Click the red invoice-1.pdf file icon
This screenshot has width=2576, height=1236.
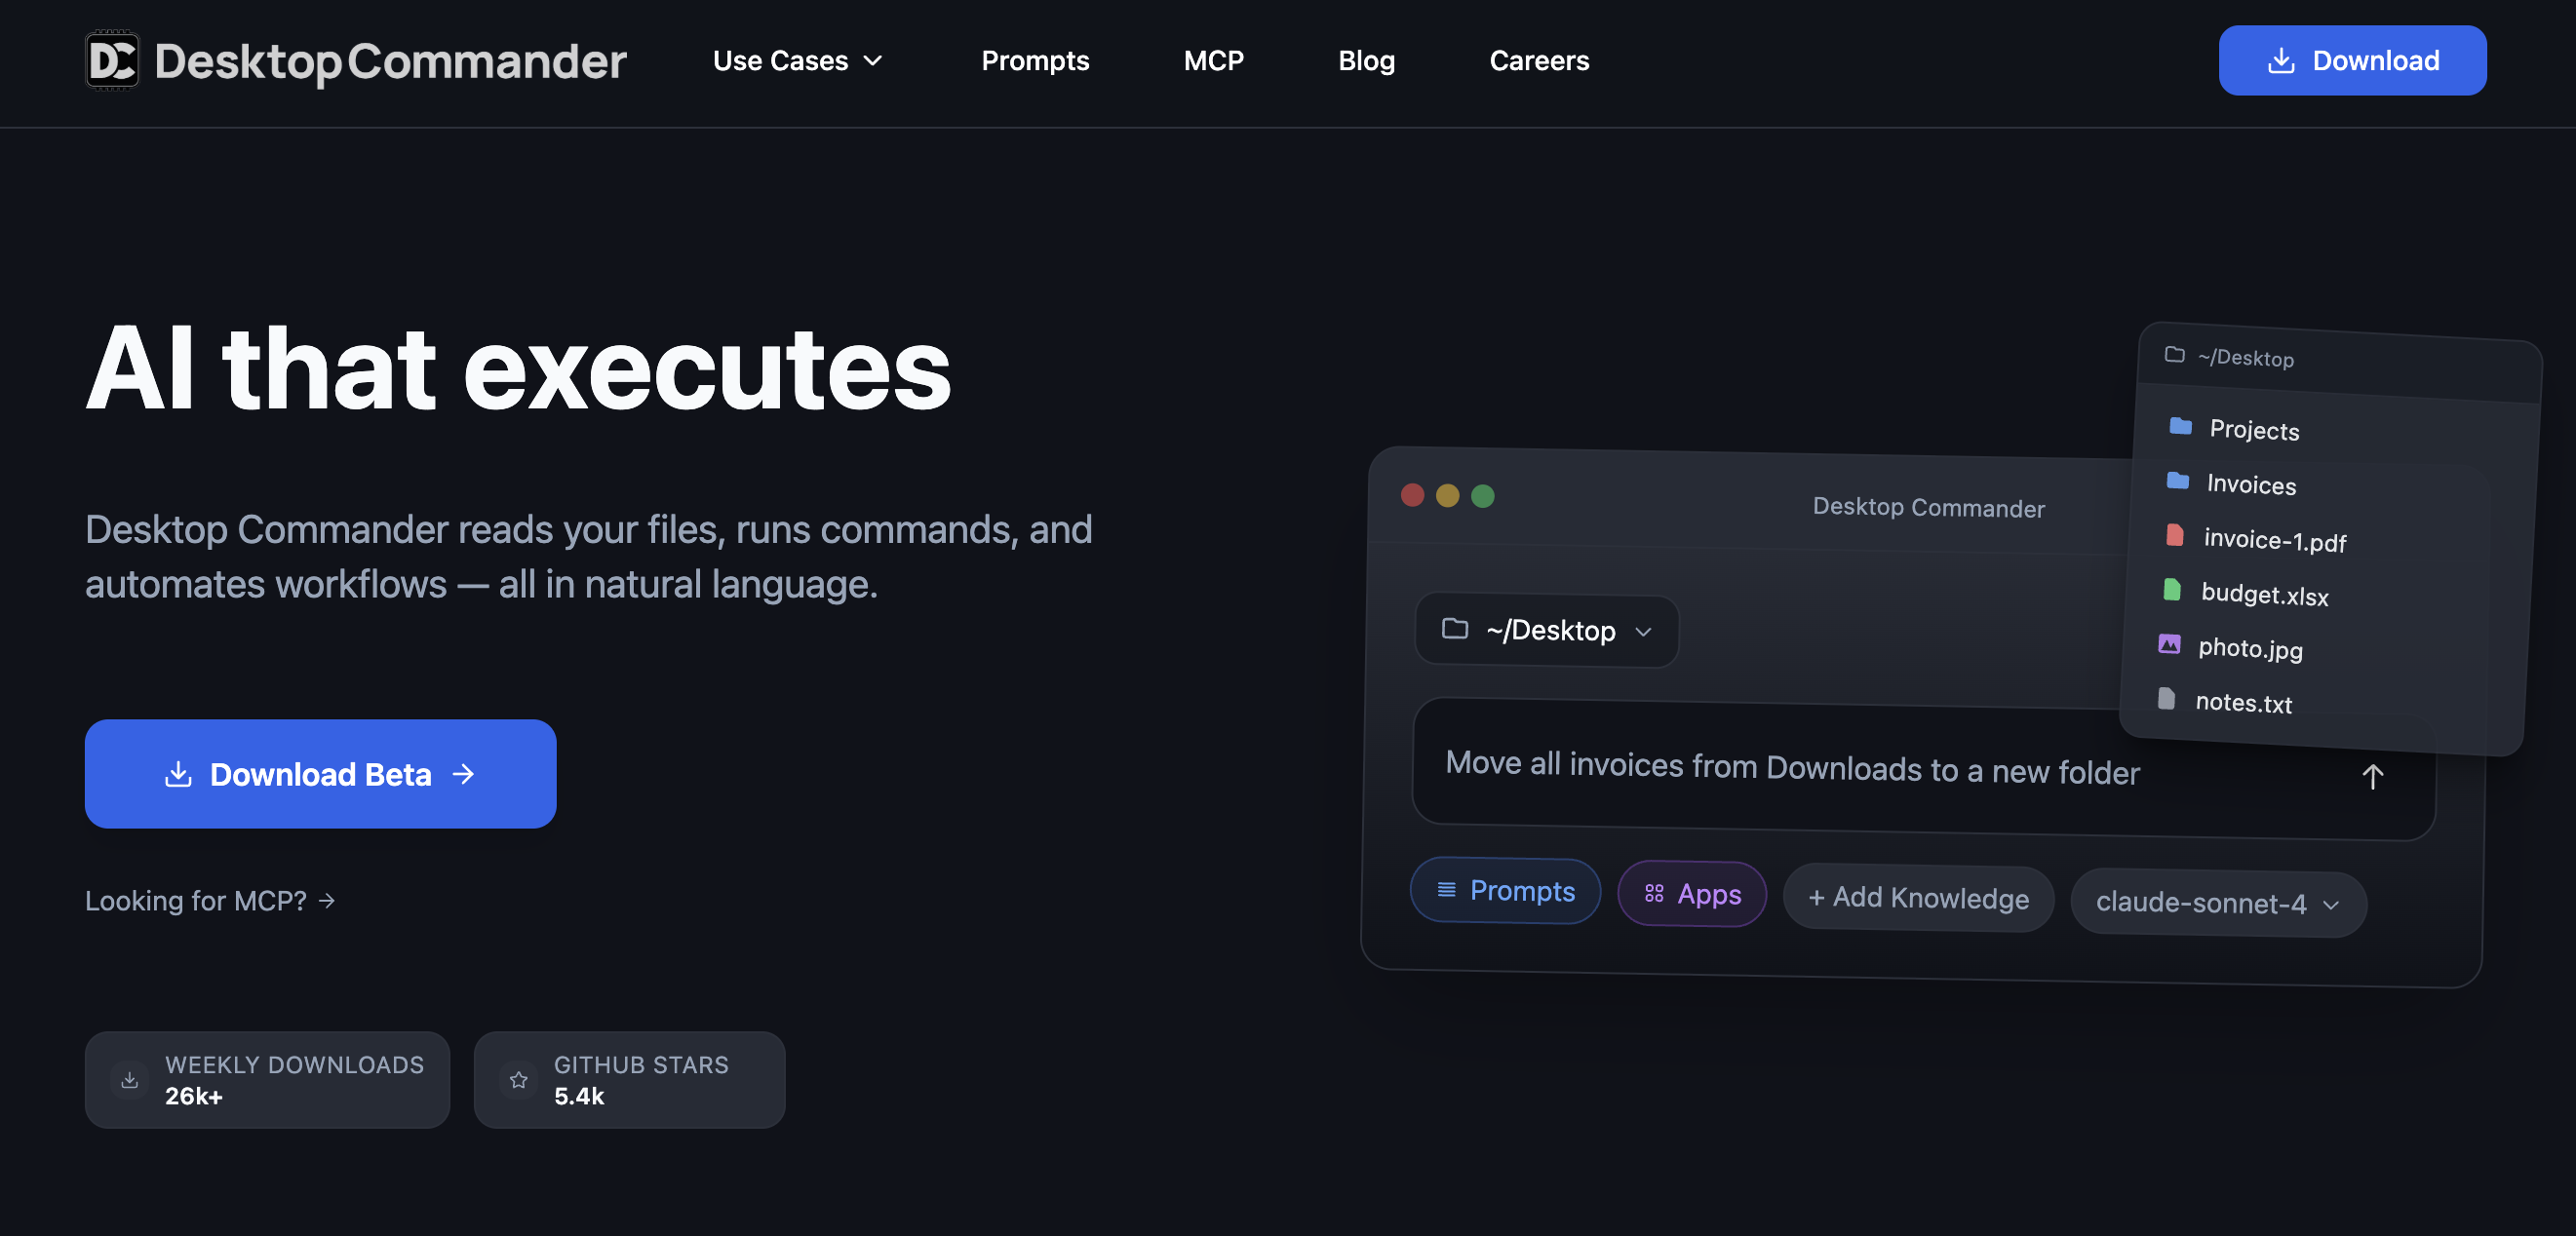[2174, 535]
